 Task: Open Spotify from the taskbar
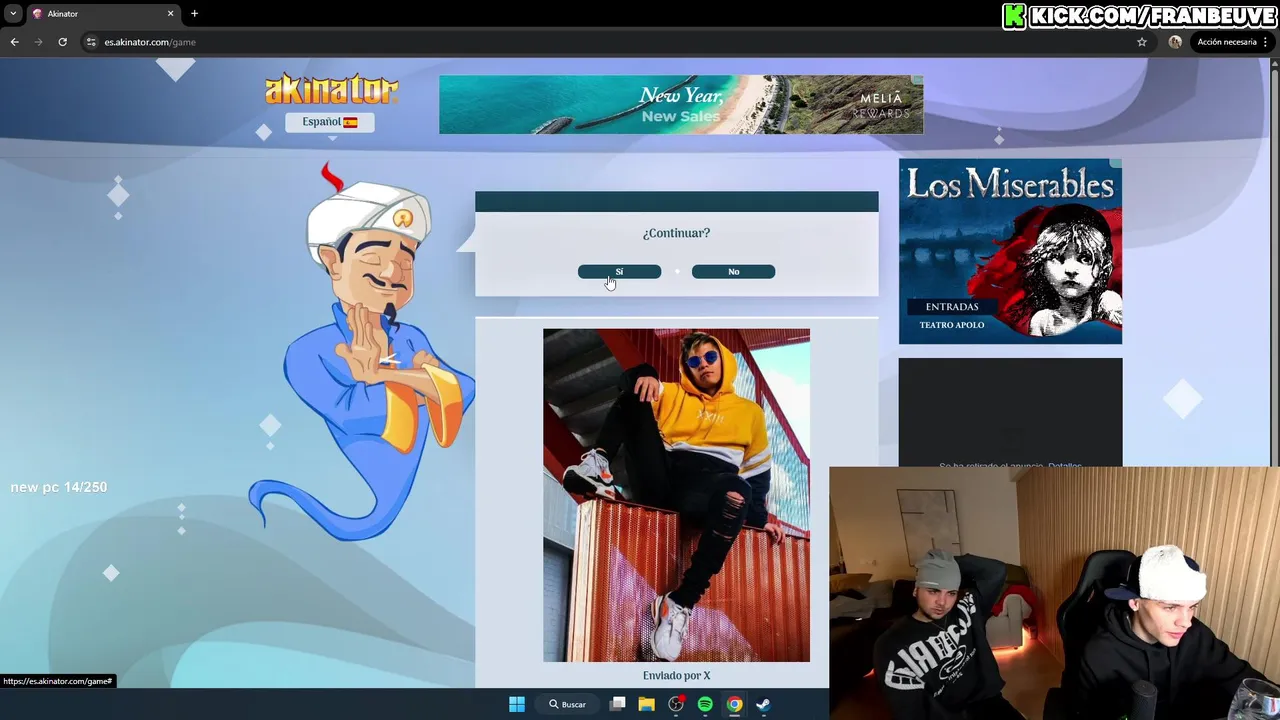point(705,704)
